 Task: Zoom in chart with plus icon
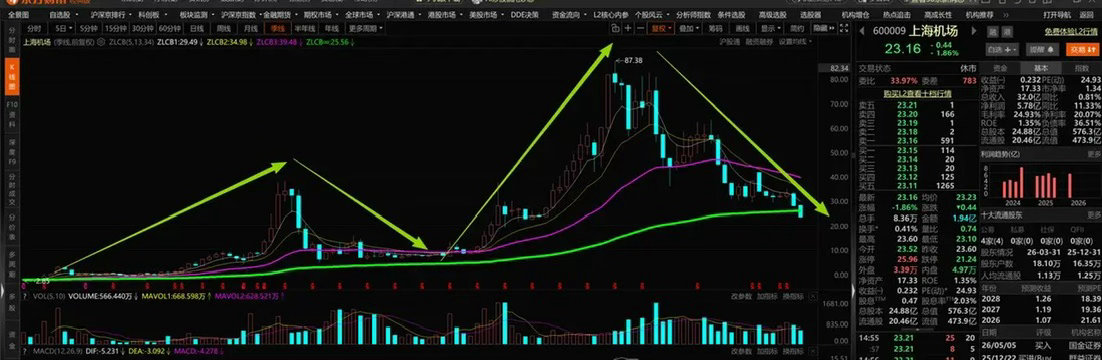click(x=629, y=28)
